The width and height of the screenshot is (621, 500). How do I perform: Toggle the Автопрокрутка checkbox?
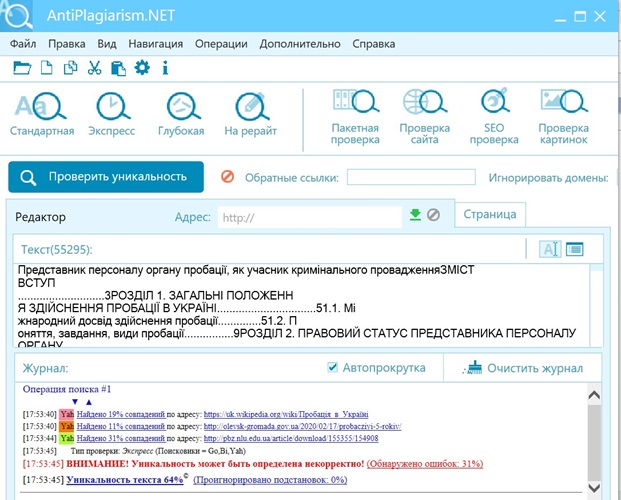click(333, 367)
